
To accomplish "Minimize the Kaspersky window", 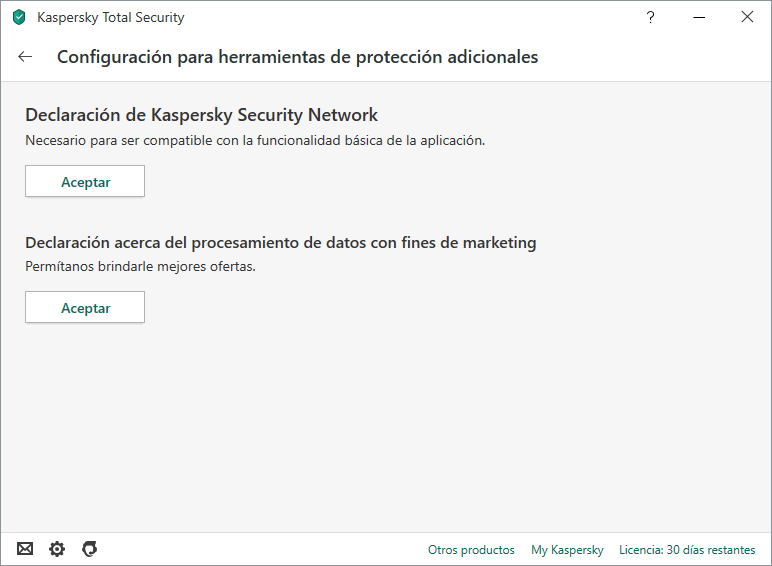I will [x=699, y=17].
